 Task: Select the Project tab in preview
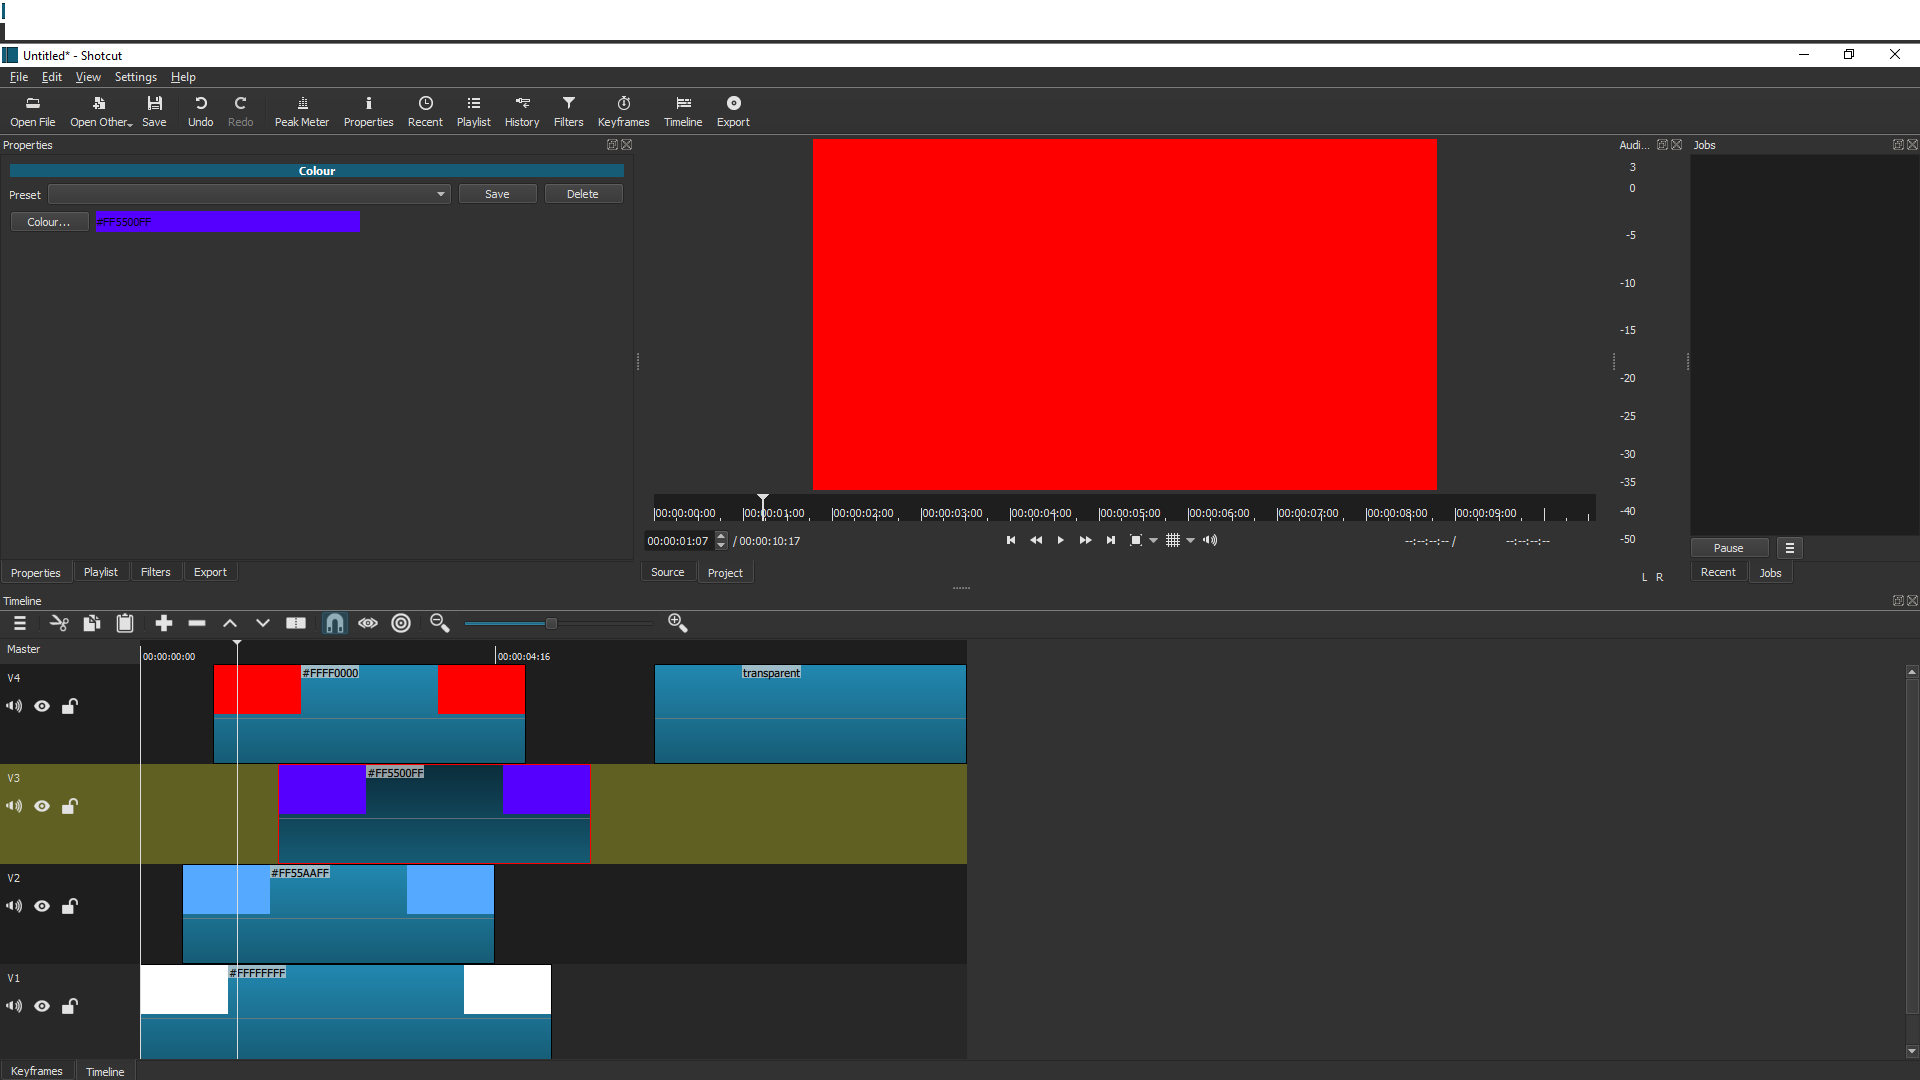point(725,571)
